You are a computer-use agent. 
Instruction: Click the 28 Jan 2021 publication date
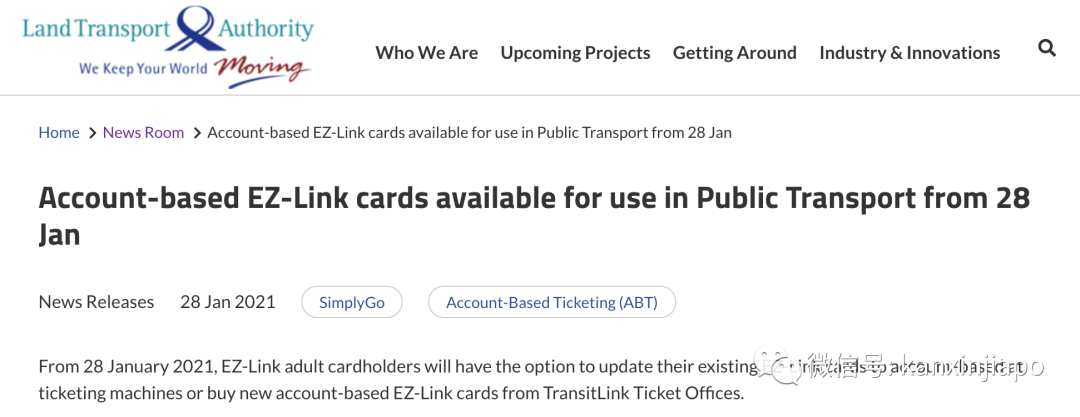point(227,302)
